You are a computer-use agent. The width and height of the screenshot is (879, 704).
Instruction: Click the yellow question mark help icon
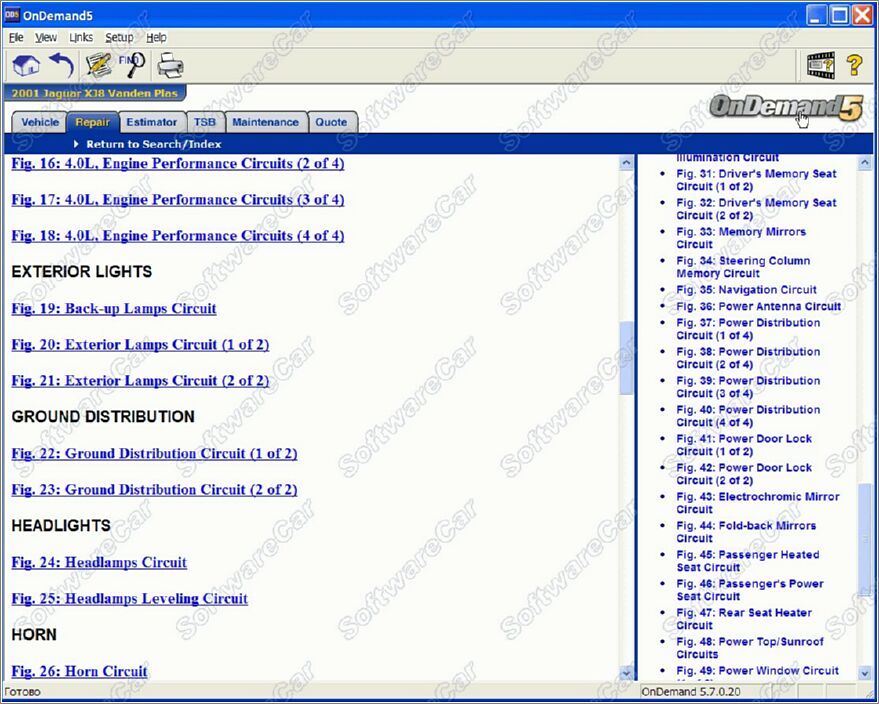(x=854, y=66)
